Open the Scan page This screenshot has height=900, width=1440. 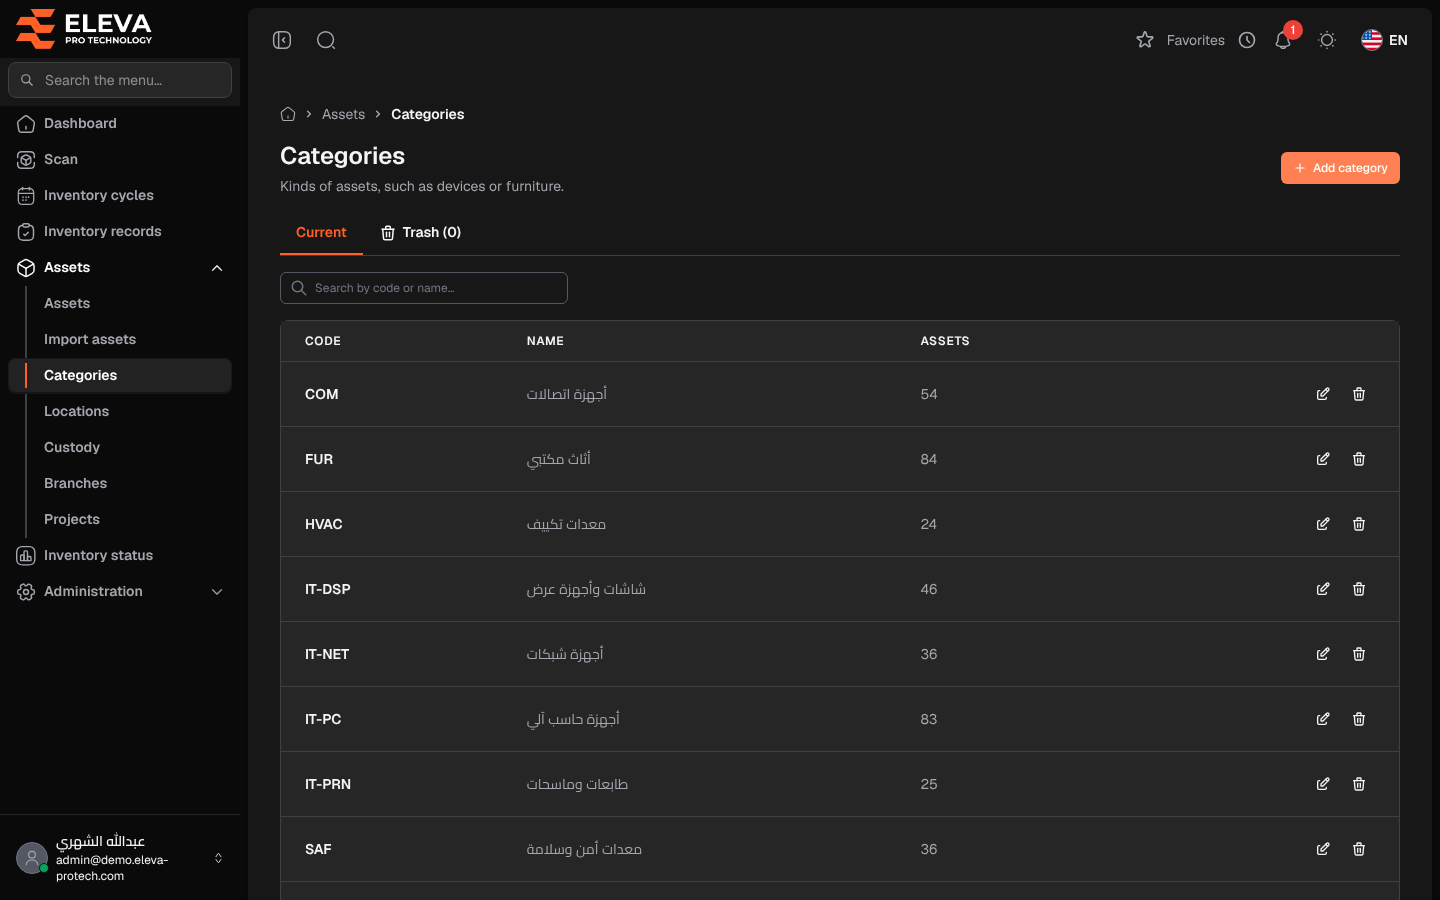120,159
